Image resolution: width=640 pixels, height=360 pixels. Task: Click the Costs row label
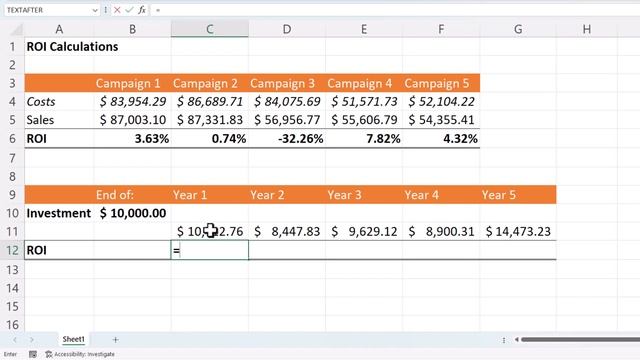59,102
